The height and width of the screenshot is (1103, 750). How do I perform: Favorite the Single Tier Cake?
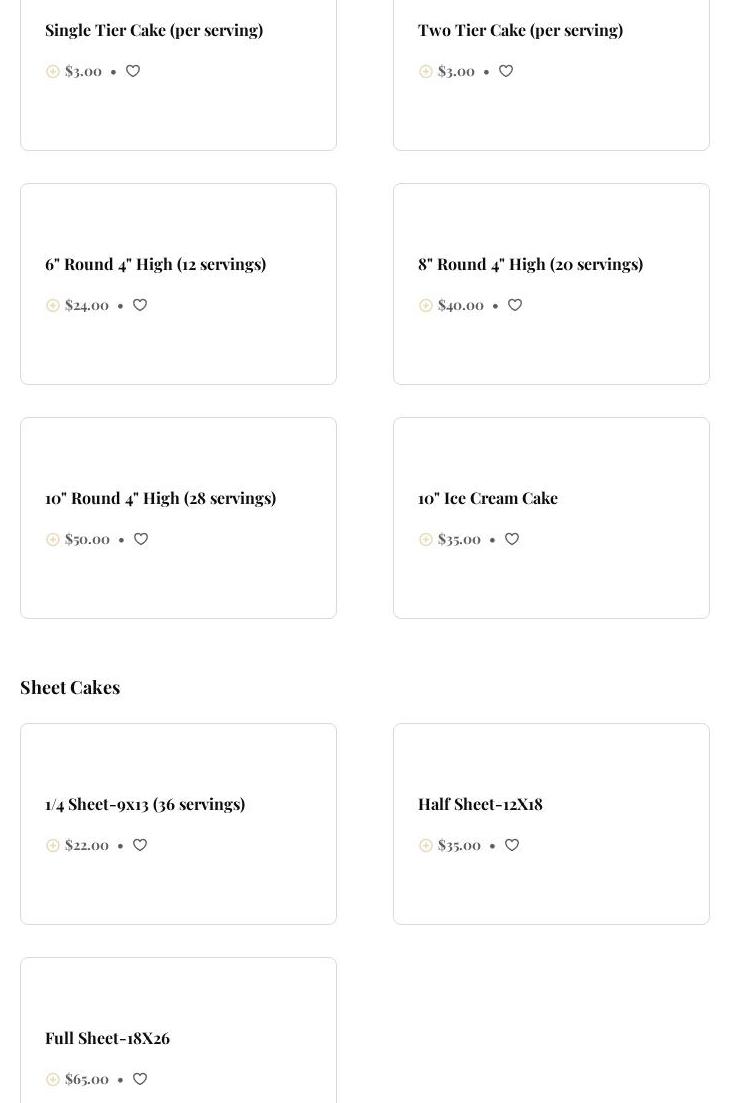[x=133, y=71]
